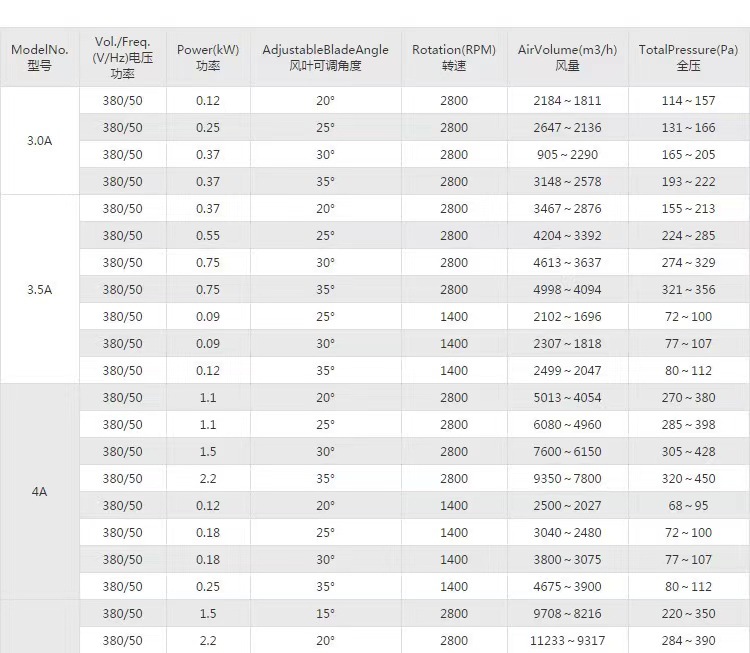
Task: Select the power value 0.55
Action: 208,235
